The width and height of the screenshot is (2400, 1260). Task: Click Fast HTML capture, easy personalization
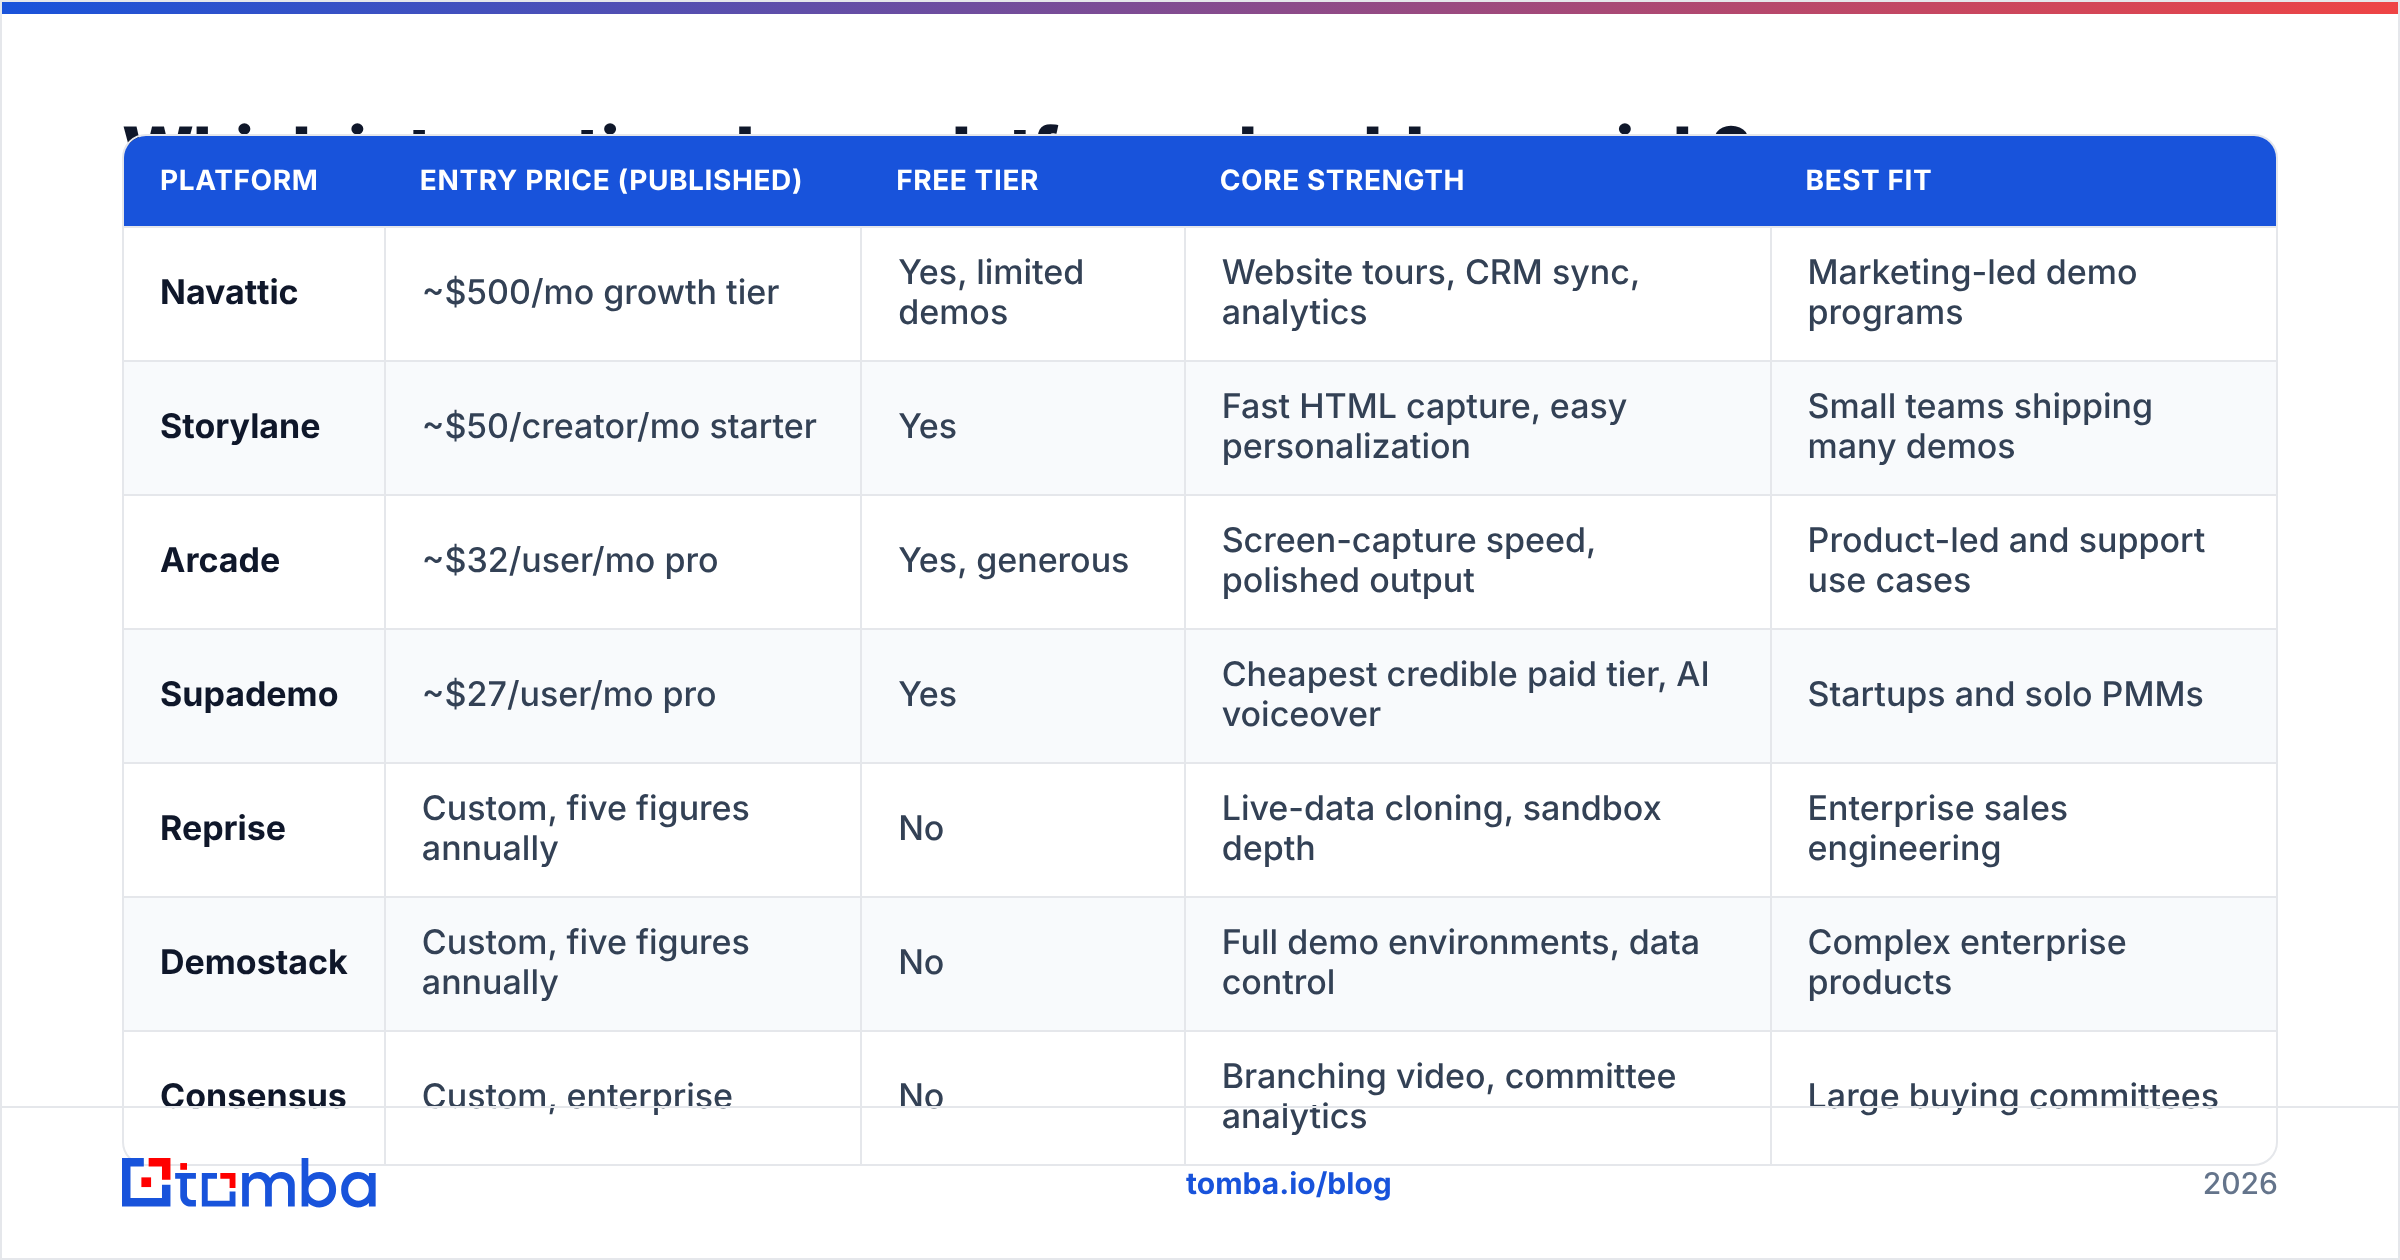coord(1424,426)
